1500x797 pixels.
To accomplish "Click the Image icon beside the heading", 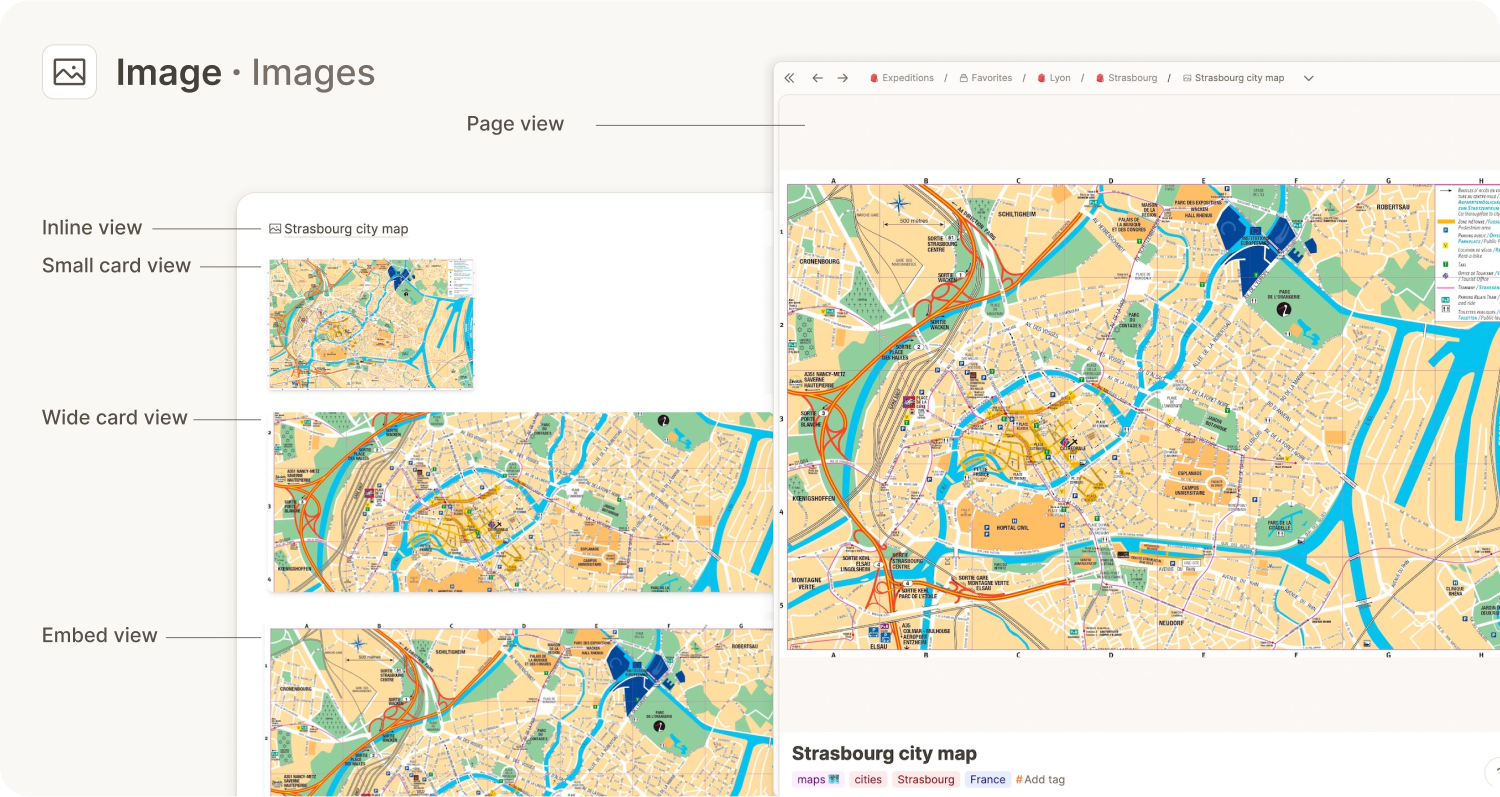I will pos(69,72).
